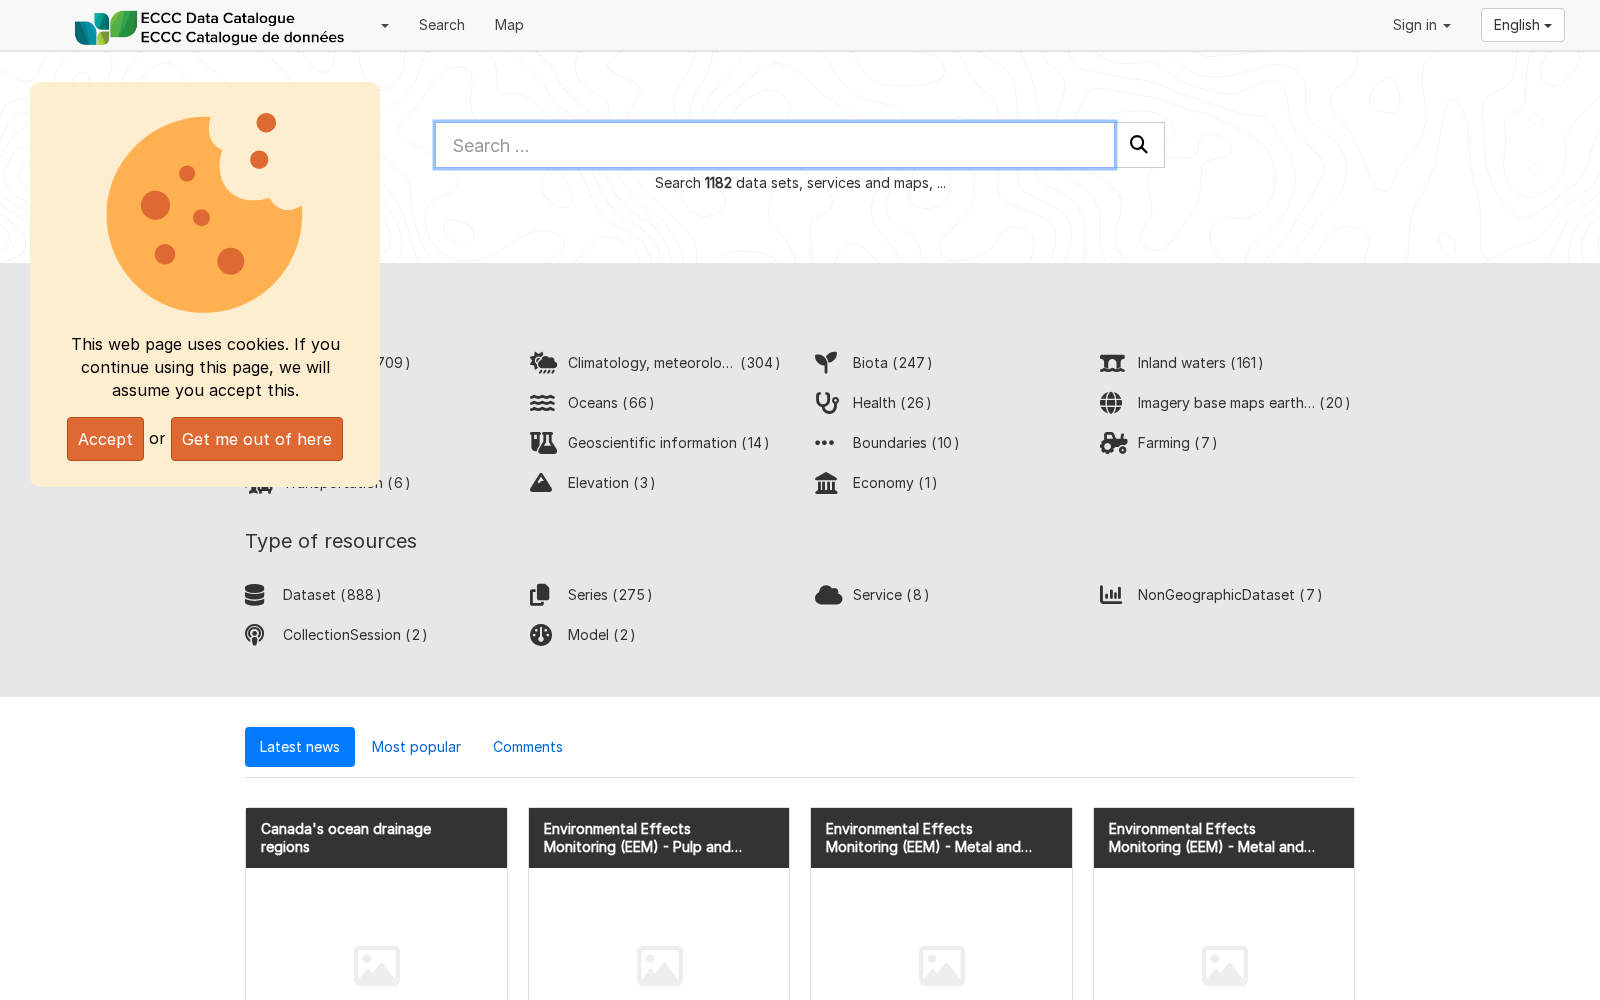Open the Boundaries (10) category
The image size is (1600, 1000).
[x=906, y=443]
